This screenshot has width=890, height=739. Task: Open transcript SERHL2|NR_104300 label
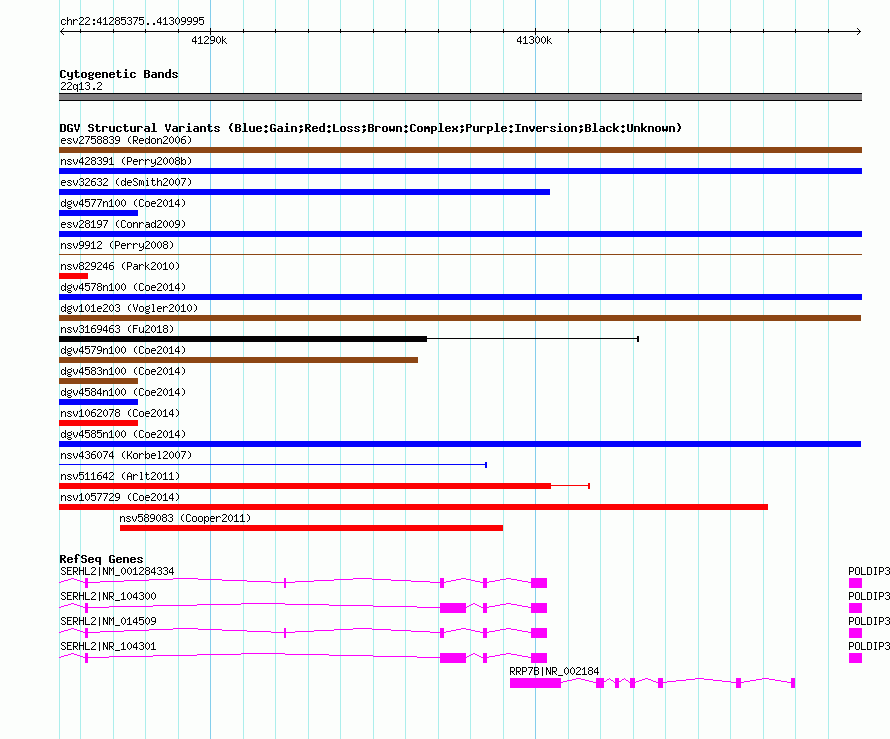108,597
